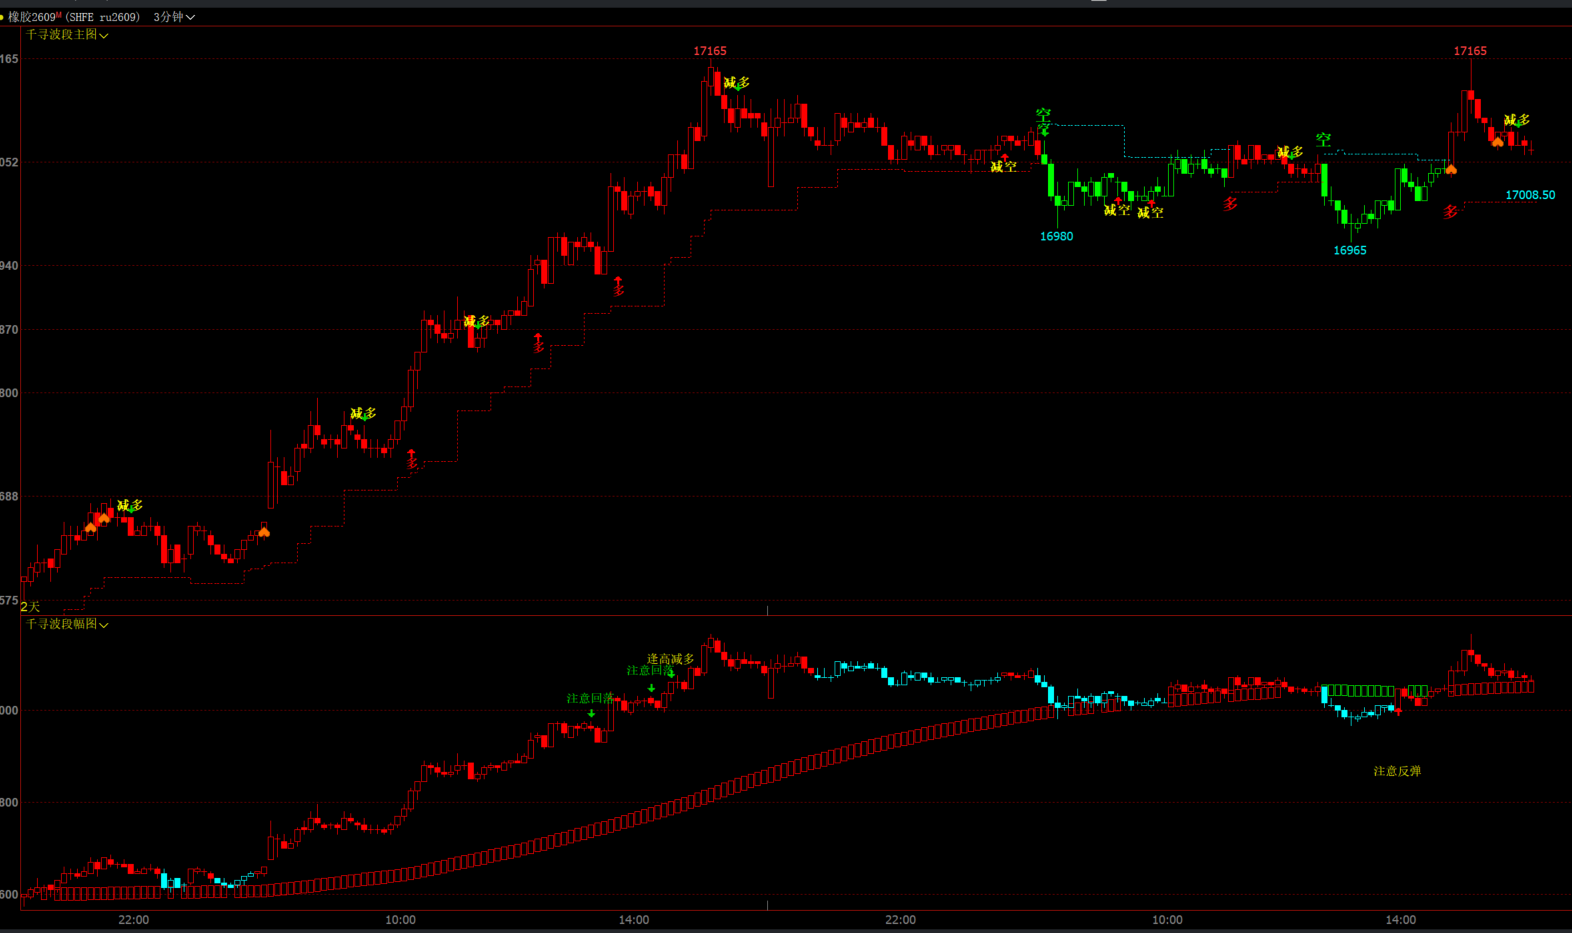Open the 3分钟 timeframe dropdown

point(174,17)
